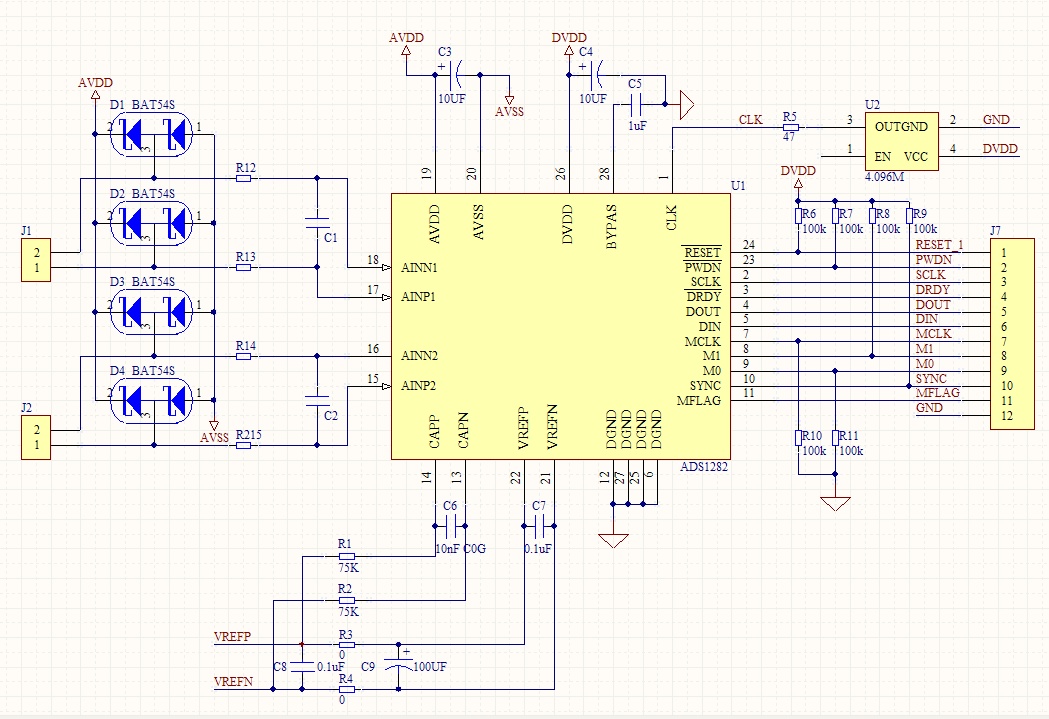
Task: Click ground symbol below R10 and R11
Action: pyautogui.click(x=836, y=504)
